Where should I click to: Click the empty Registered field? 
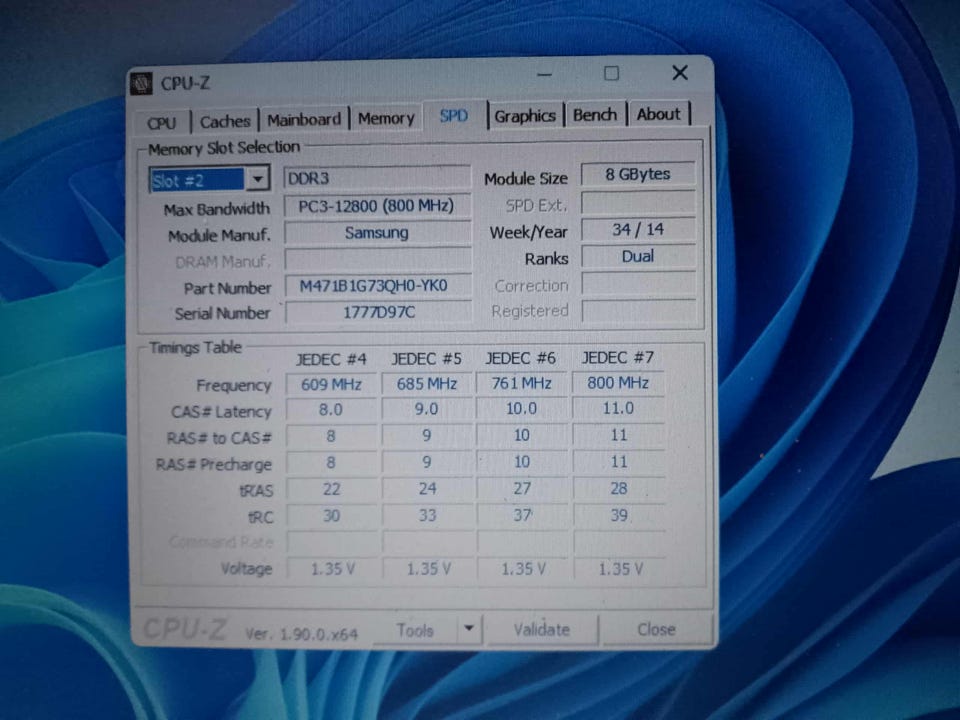pos(638,310)
